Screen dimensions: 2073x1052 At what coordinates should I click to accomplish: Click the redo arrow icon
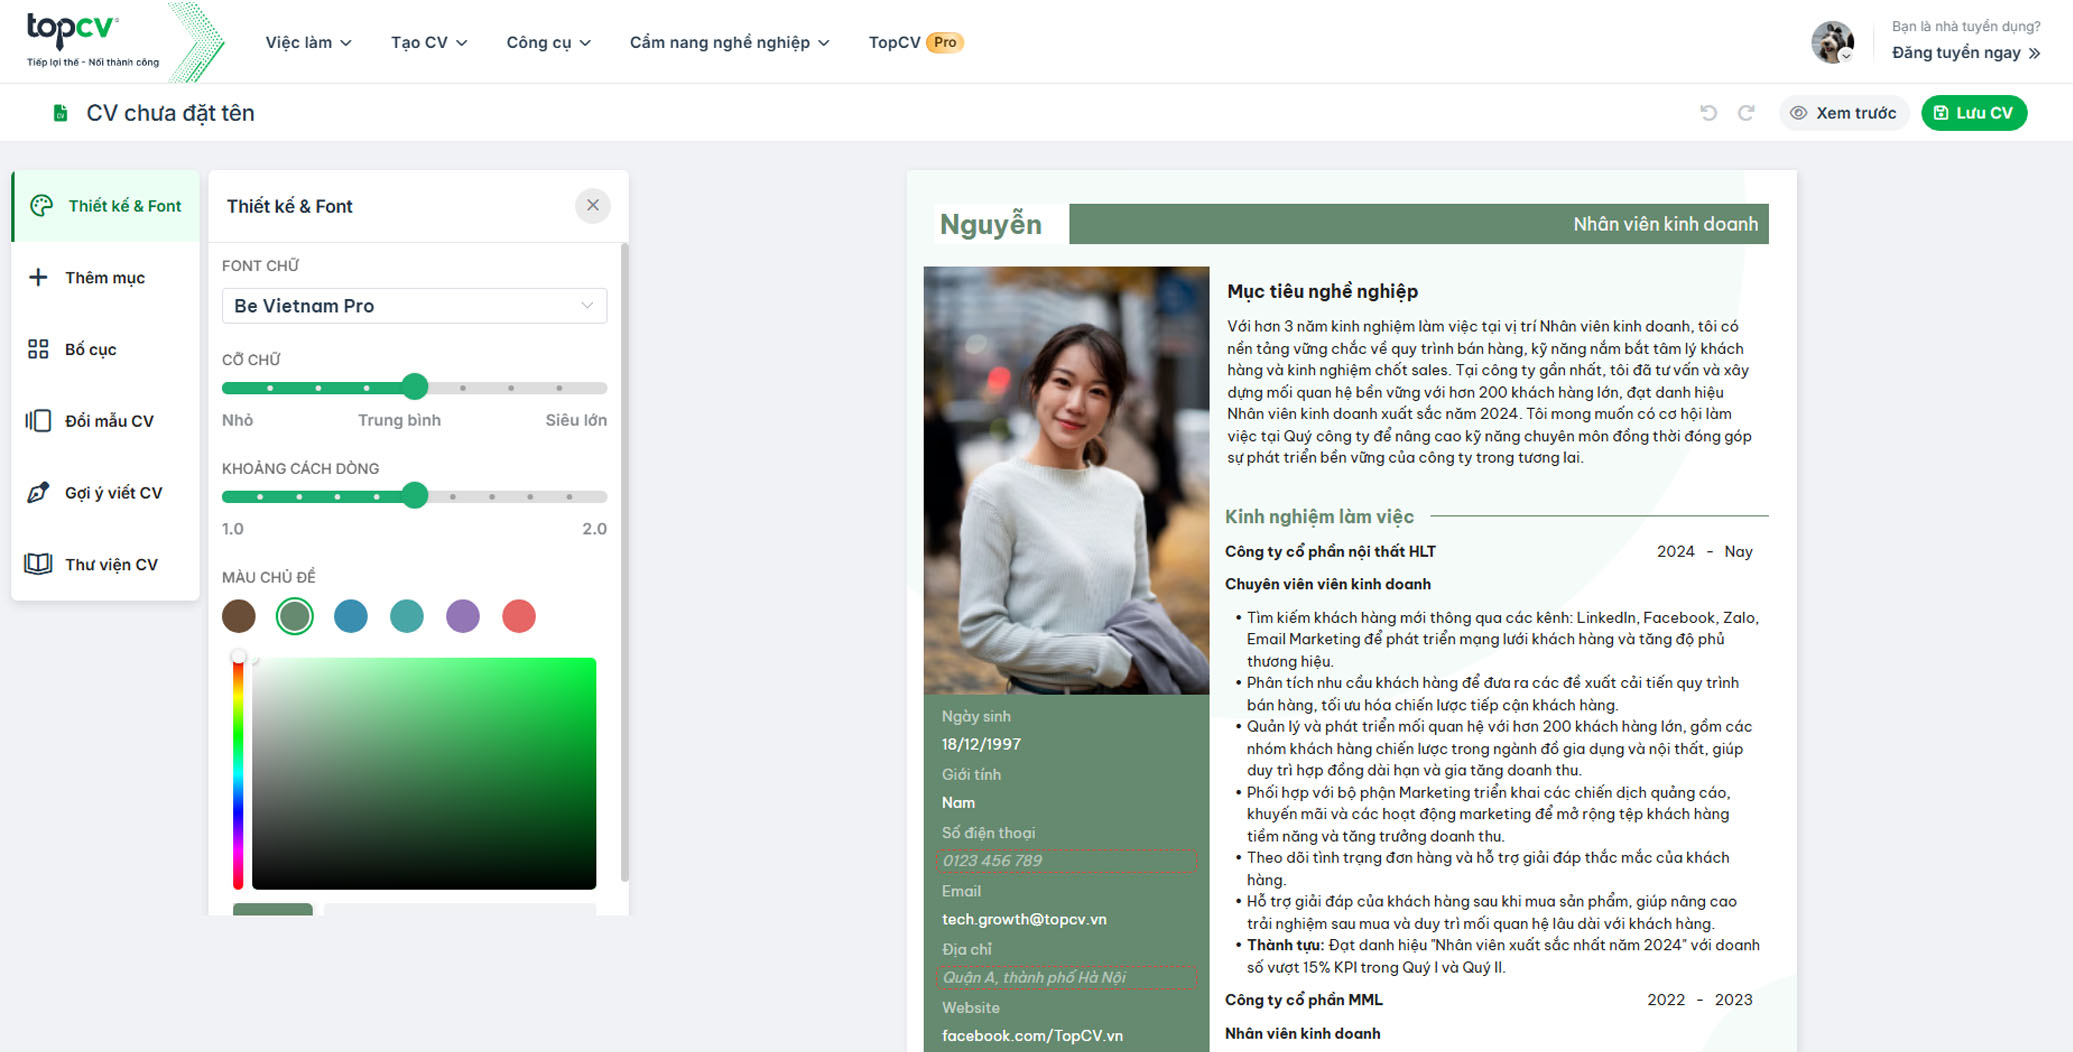point(1746,113)
